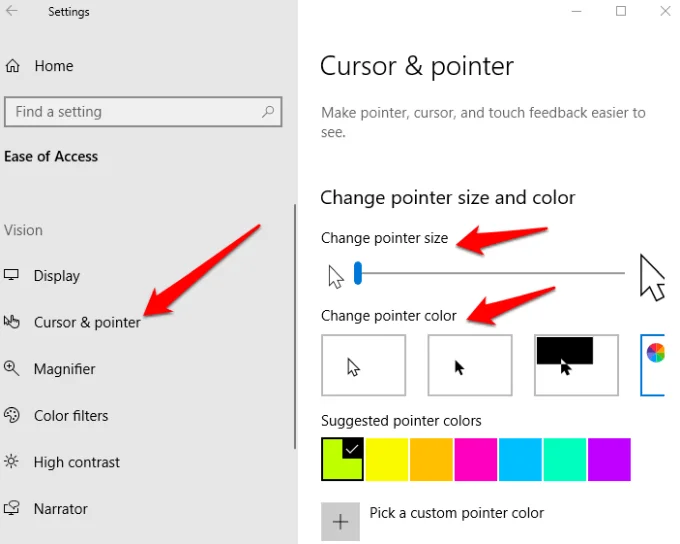Choose the turquoise suggested pointer color

[x=565, y=459]
